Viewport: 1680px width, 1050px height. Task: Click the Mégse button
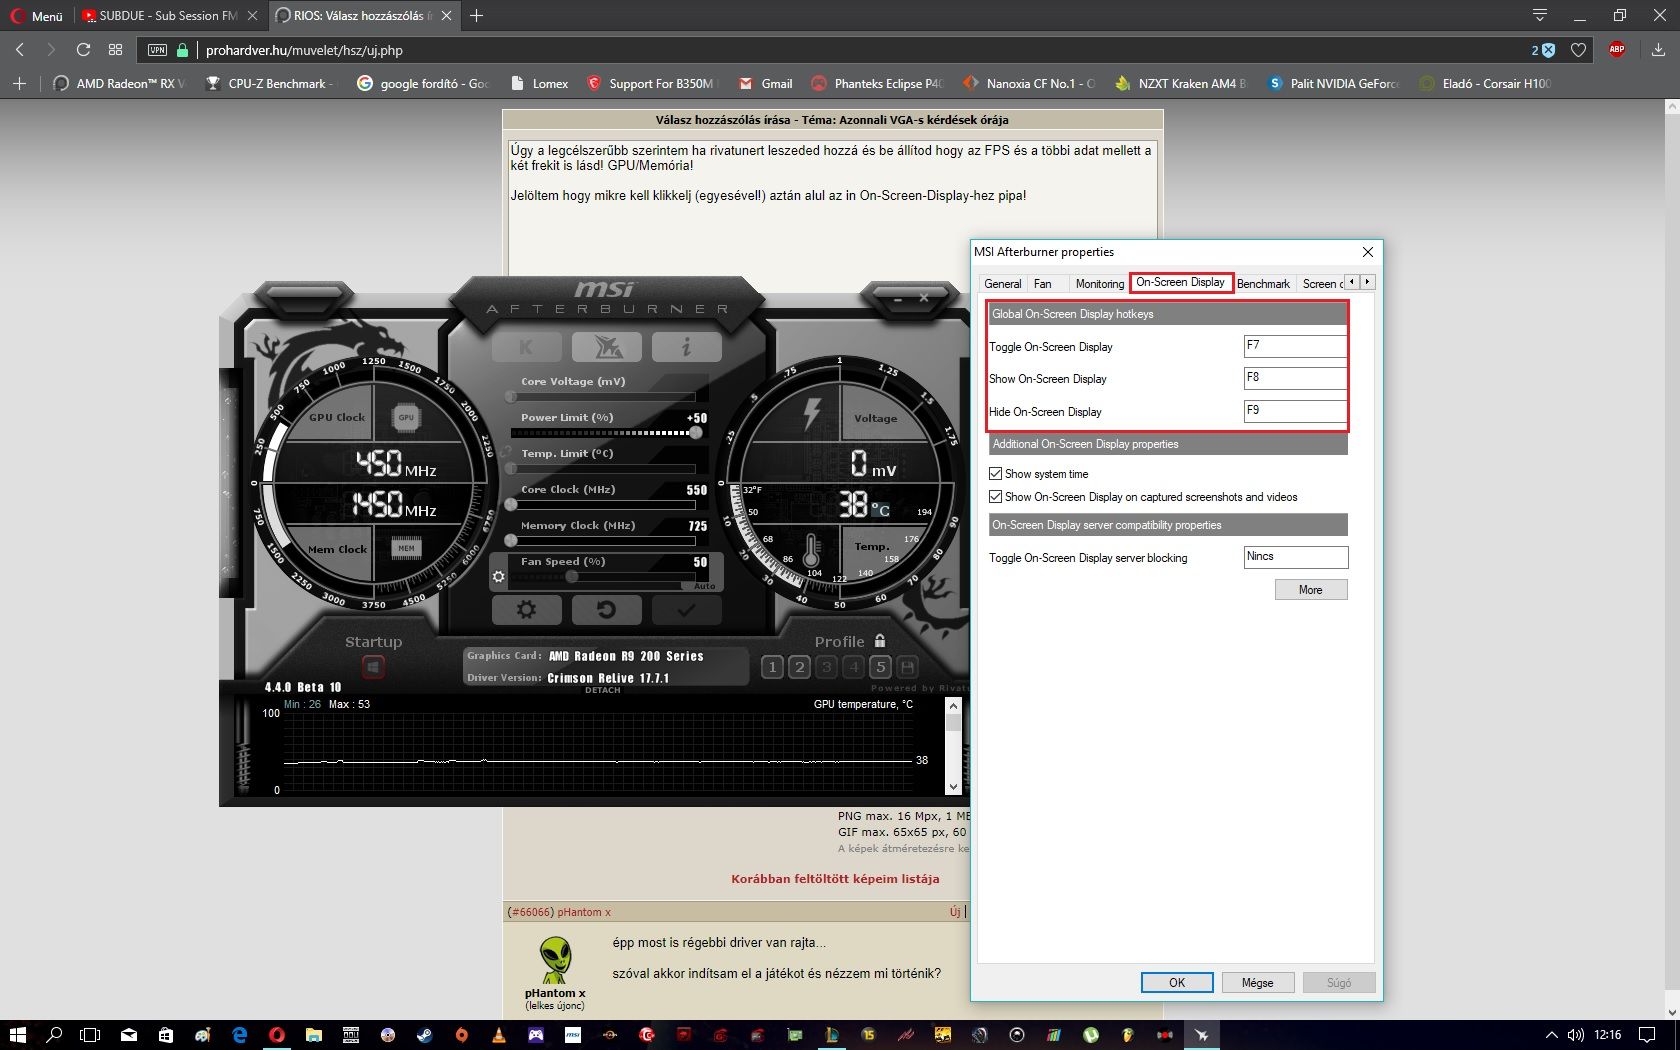point(1258,983)
